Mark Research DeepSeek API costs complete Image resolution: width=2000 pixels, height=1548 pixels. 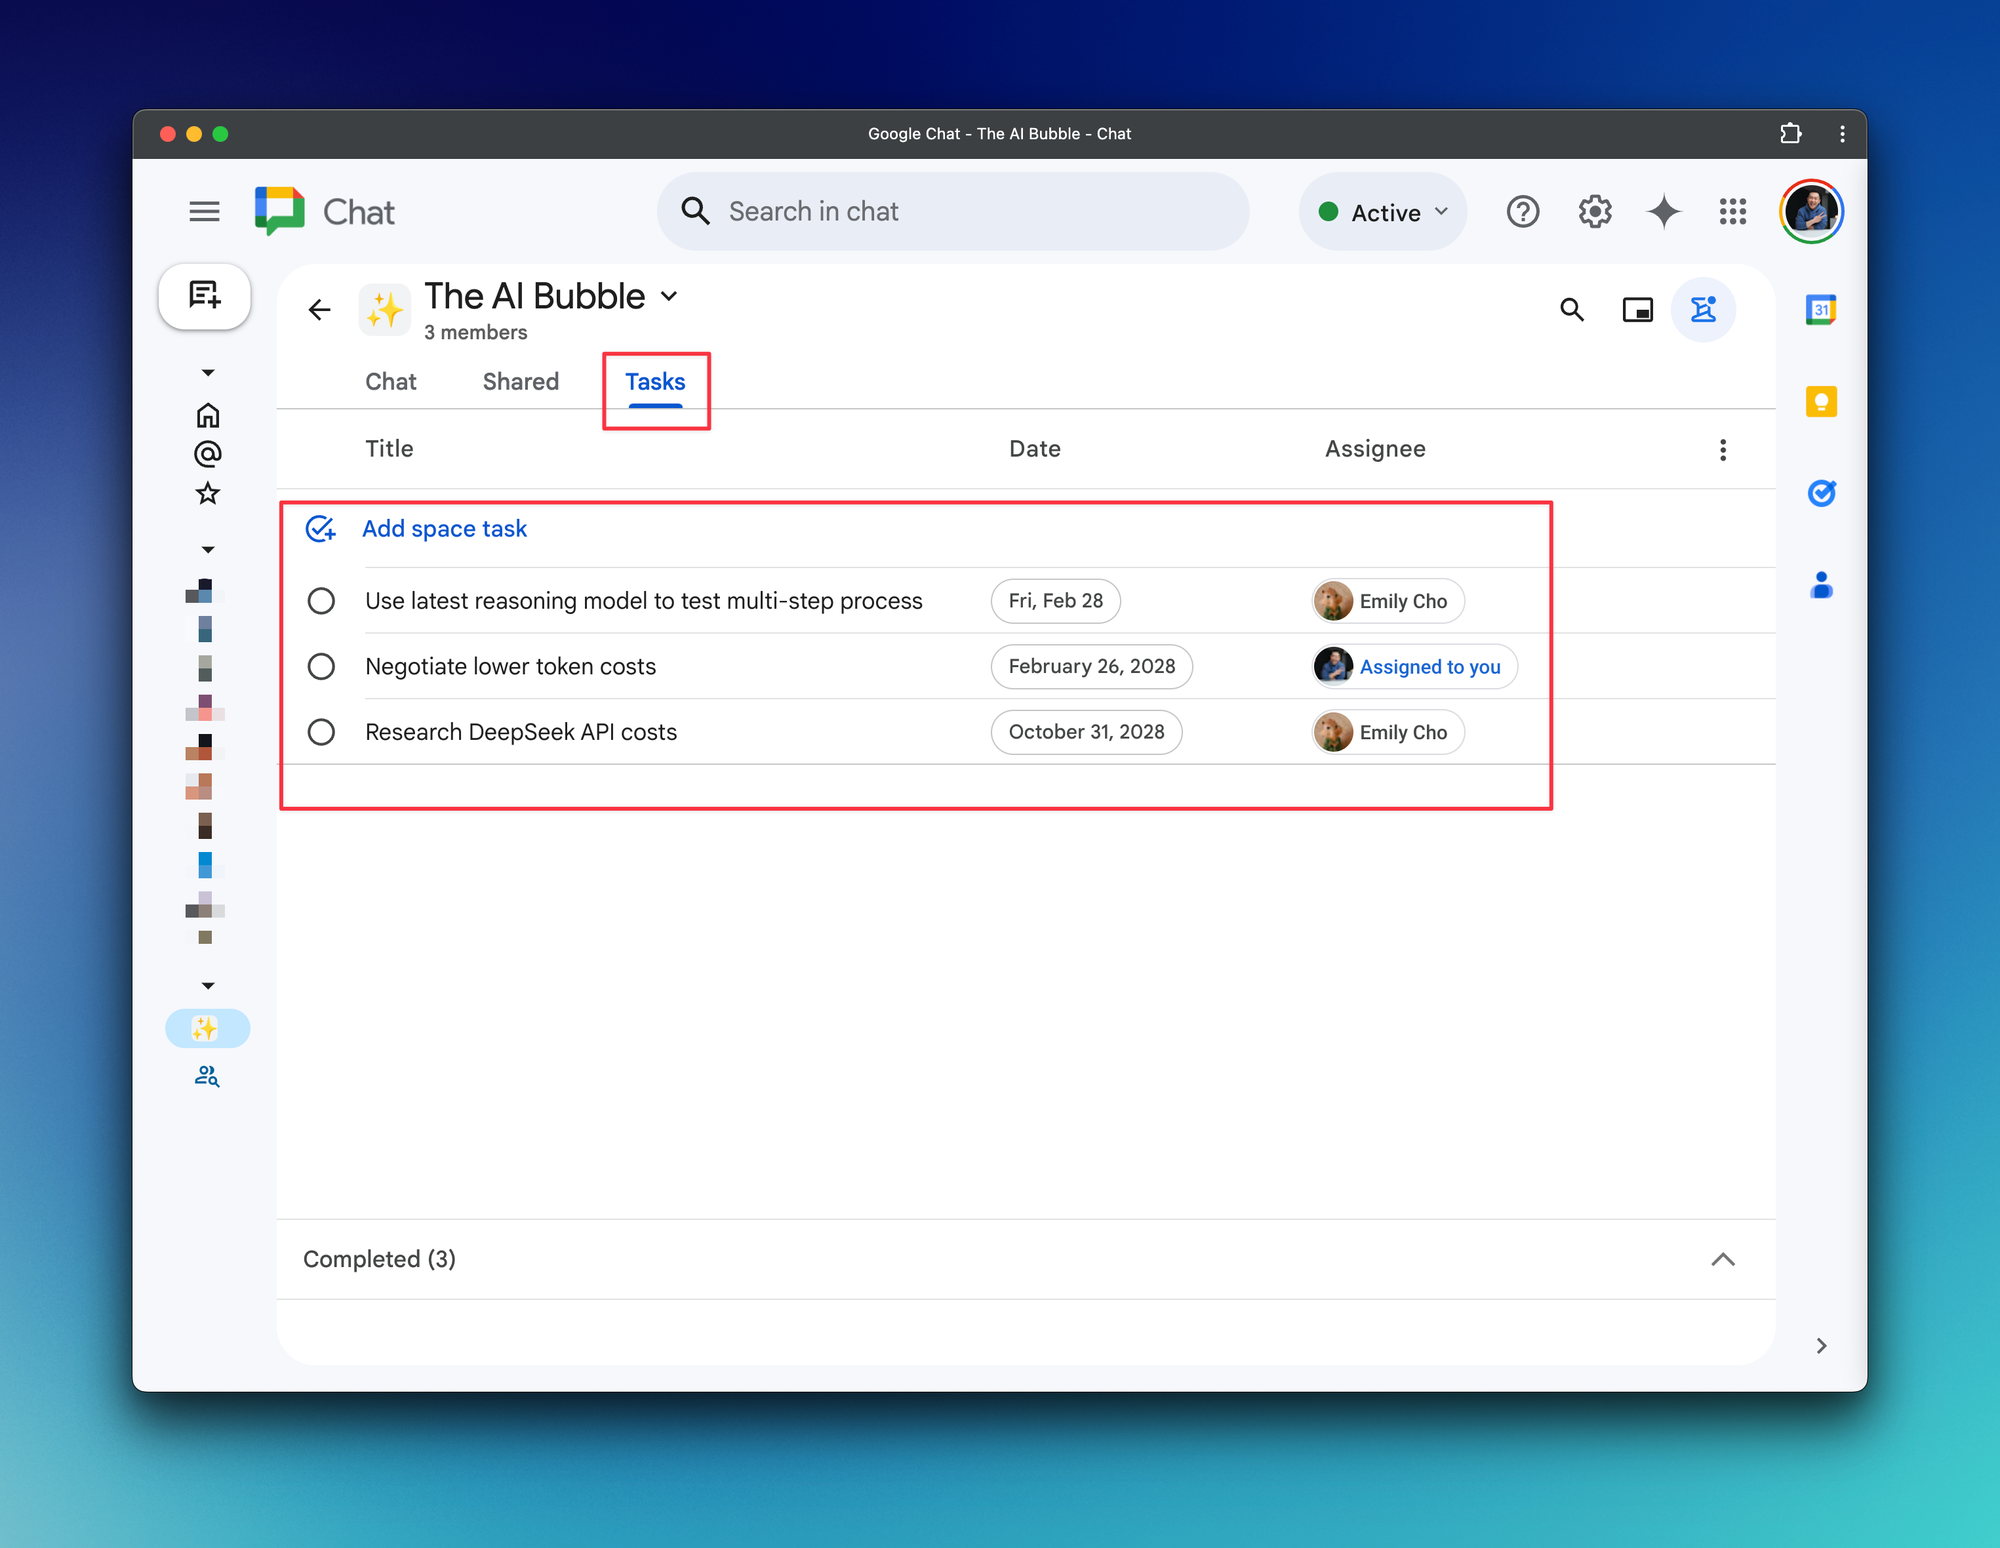tap(321, 732)
